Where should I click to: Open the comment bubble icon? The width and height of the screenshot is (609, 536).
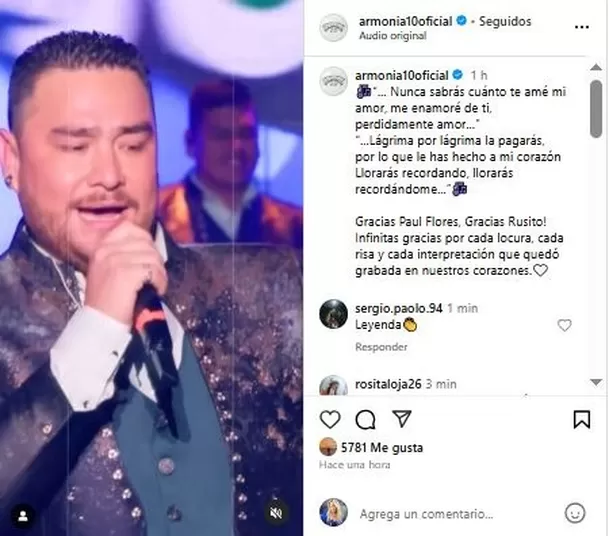tap(365, 419)
